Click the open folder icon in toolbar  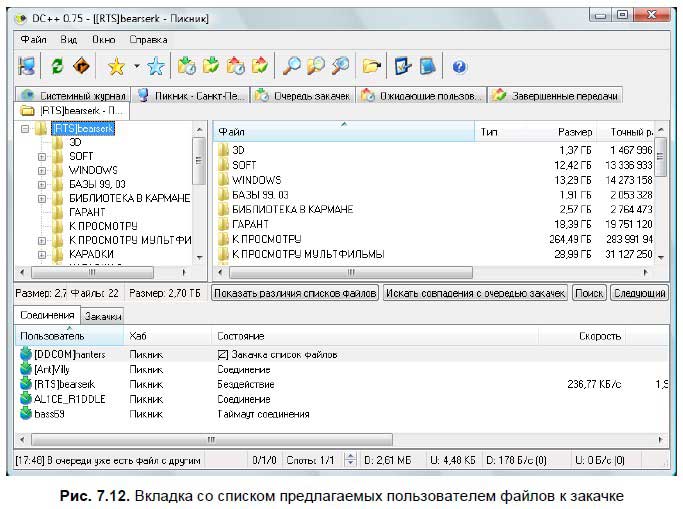(371, 66)
